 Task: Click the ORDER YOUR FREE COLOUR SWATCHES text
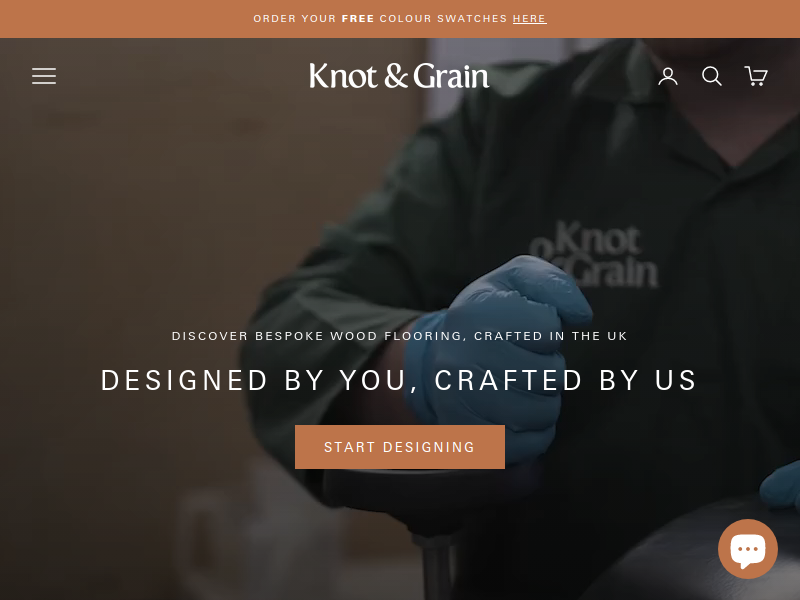[x=380, y=19]
